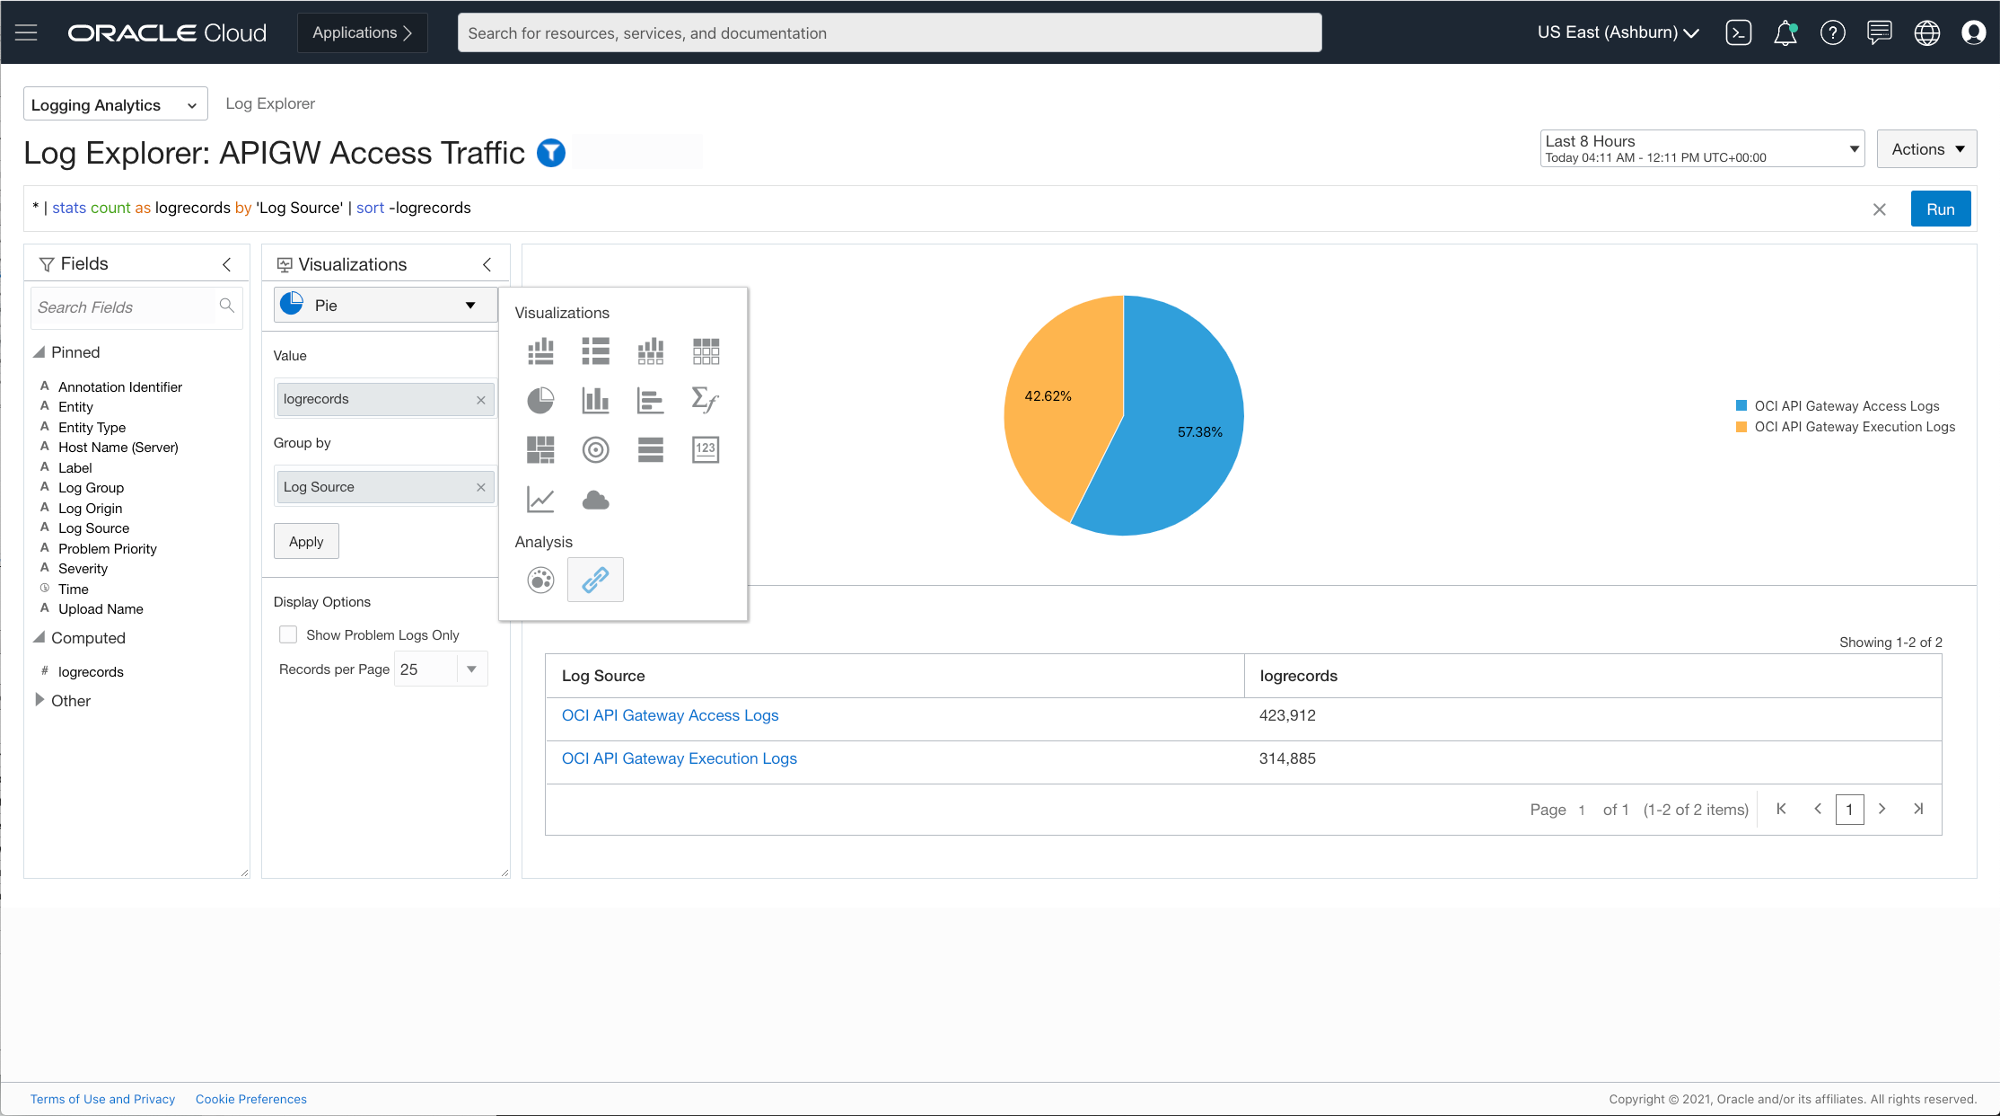This screenshot has height=1116, width=2002.
Task: Open the Applications navigation menu
Action: 361,32
